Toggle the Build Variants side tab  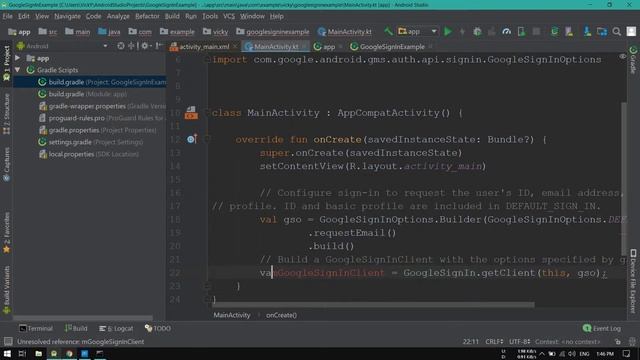pos(7,289)
